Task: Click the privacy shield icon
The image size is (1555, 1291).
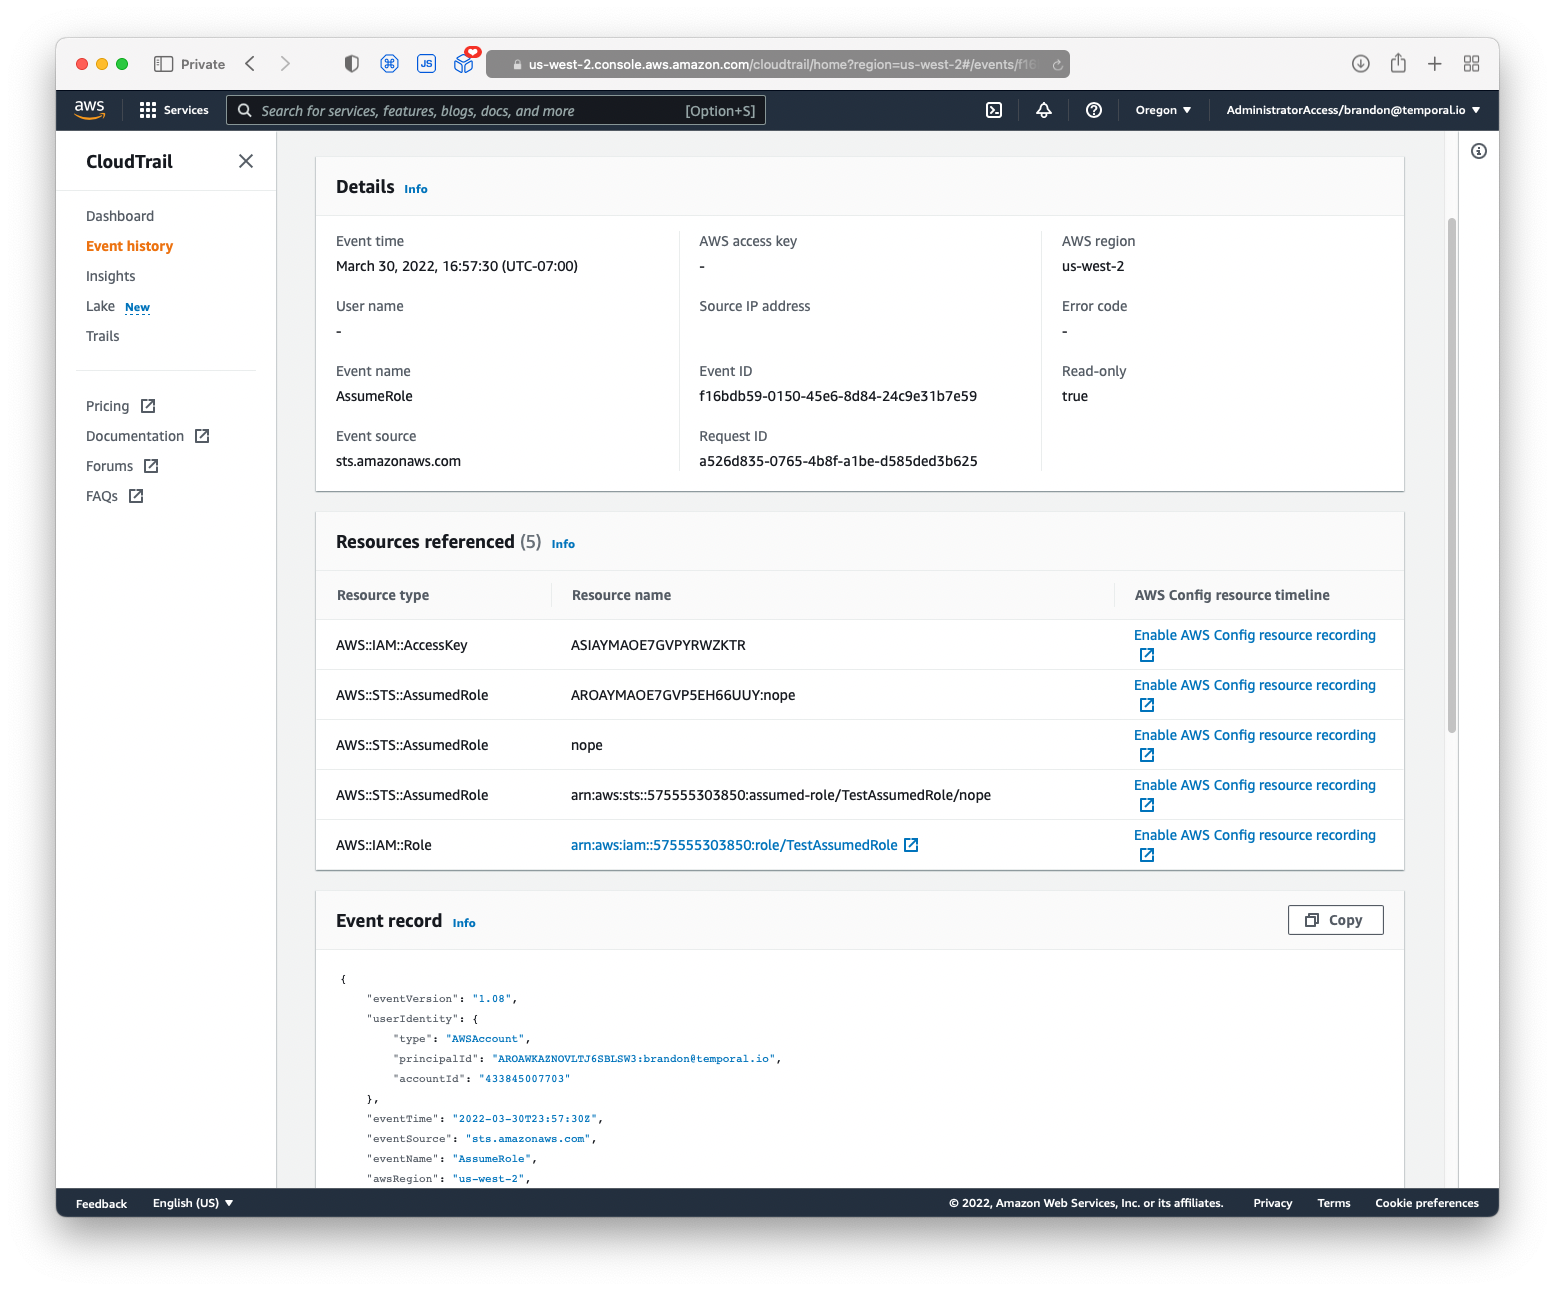Action: (352, 64)
